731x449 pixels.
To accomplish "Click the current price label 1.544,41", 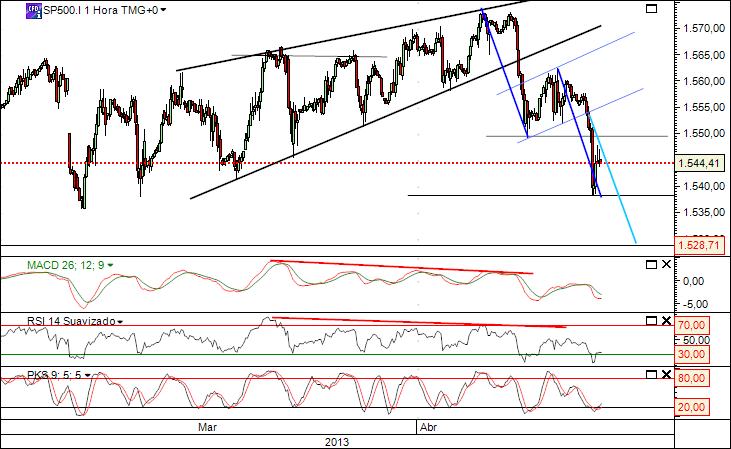I will [x=699, y=164].
